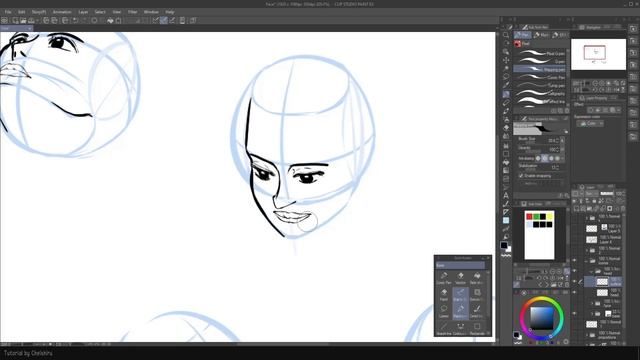Screen dimensions: 640x360
Task: Click the New document icon
Action: pos(15,20)
